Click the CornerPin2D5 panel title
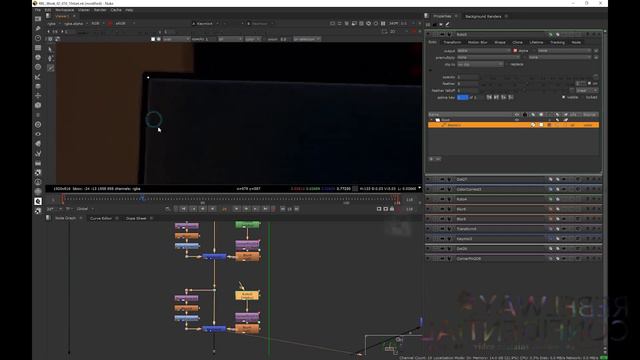640x360 pixels. point(469,258)
